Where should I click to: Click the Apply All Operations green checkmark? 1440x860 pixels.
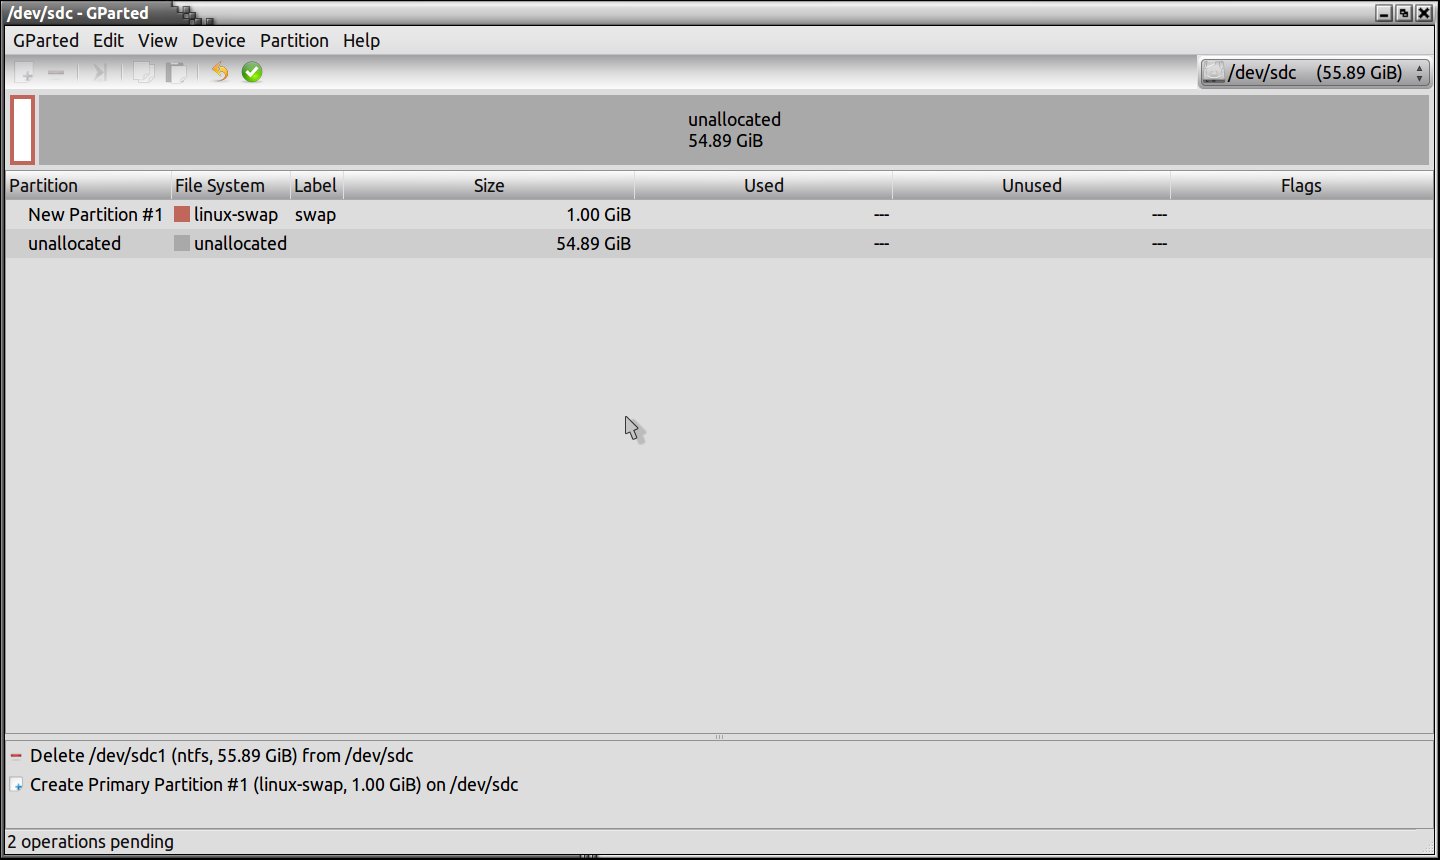(252, 72)
